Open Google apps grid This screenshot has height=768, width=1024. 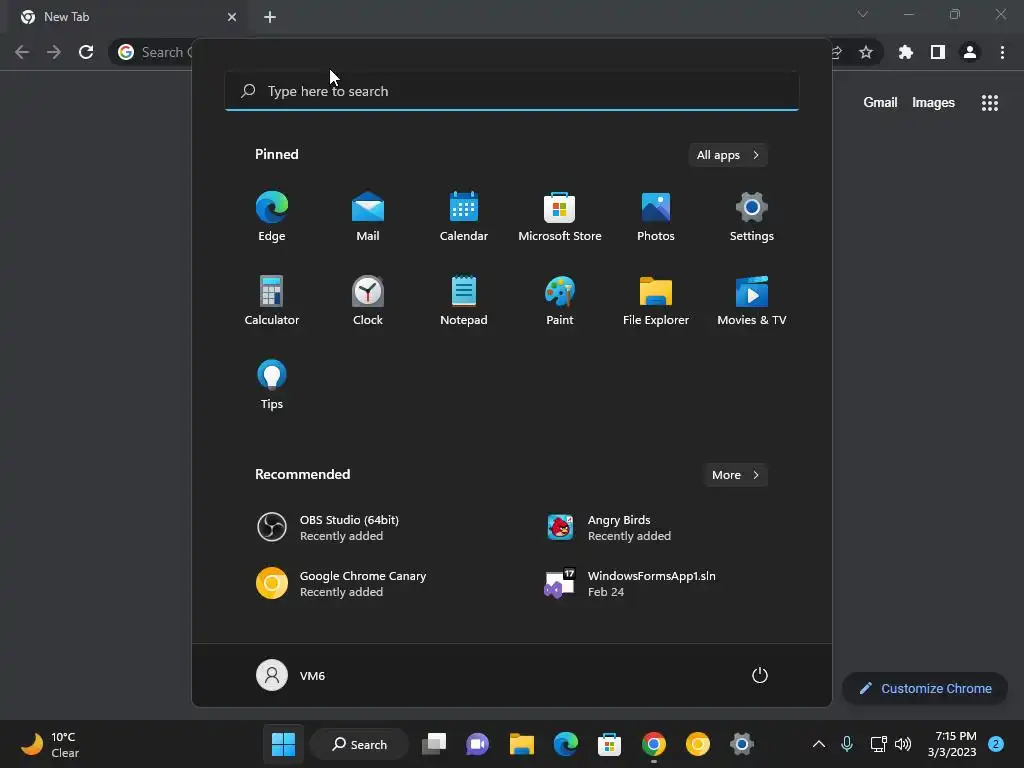(x=990, y=103)
